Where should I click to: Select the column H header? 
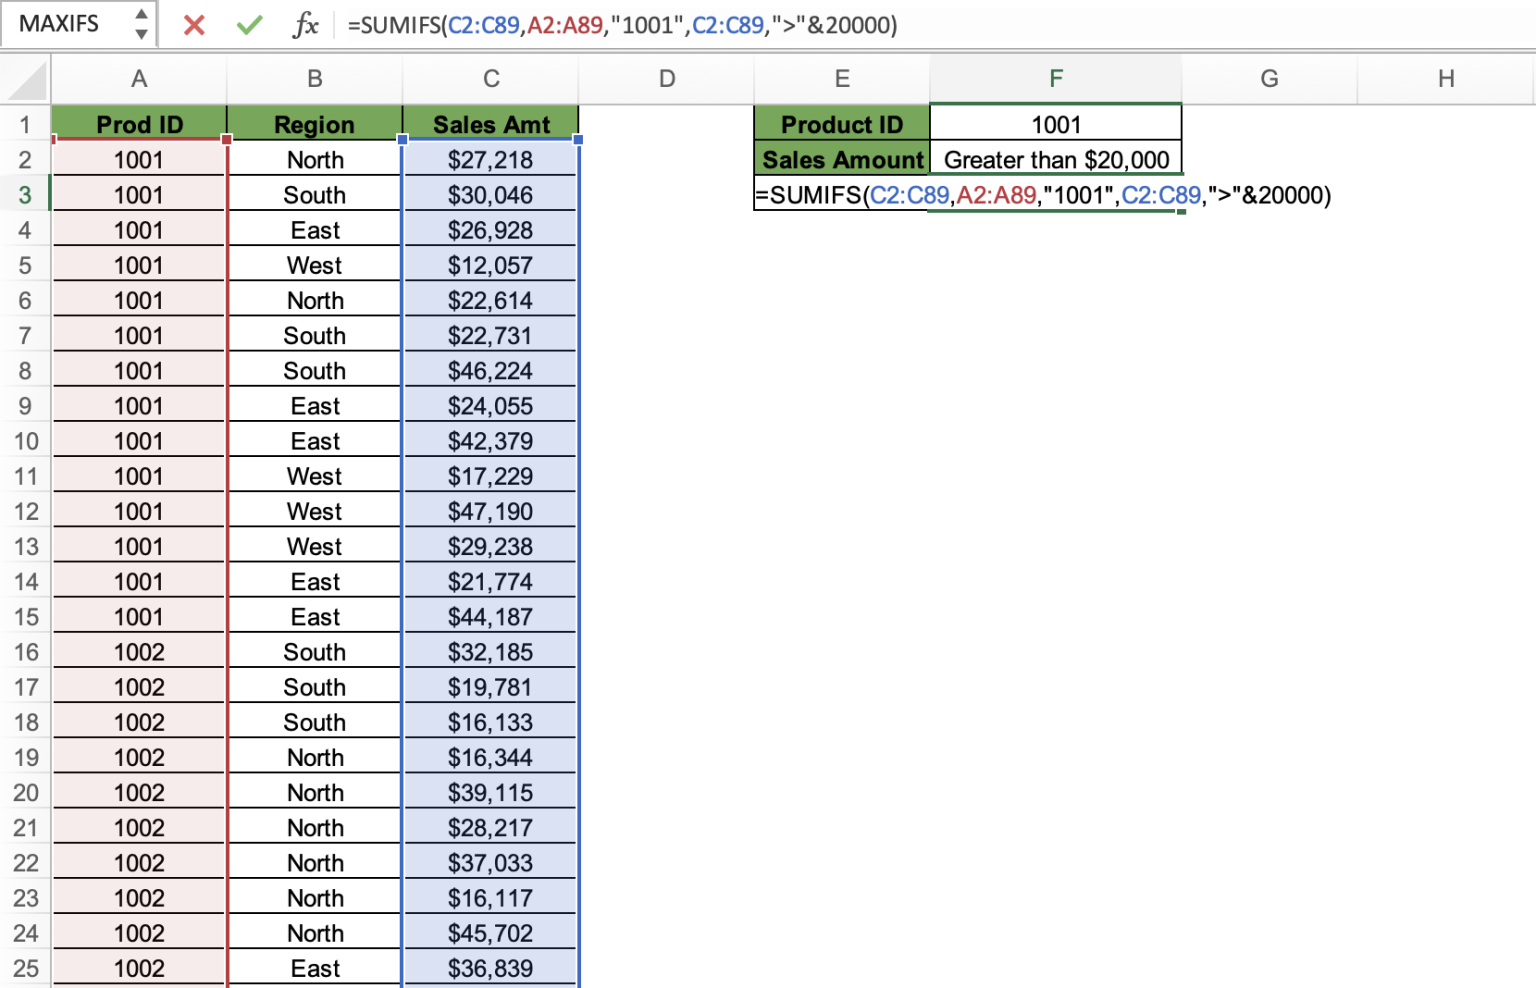click(x=1445, y=78)
